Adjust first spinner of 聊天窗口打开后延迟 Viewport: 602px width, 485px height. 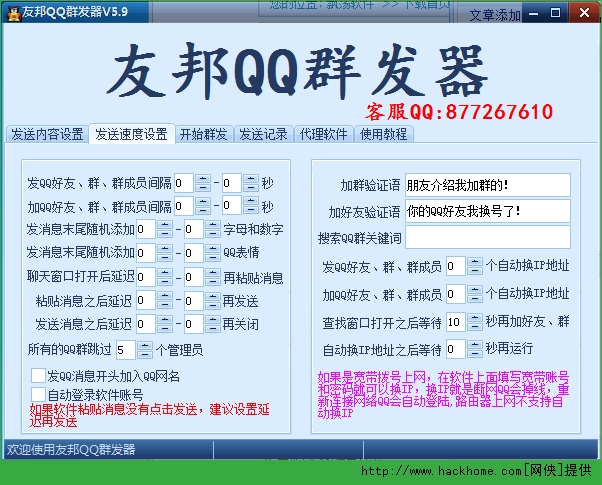point(165,277)
